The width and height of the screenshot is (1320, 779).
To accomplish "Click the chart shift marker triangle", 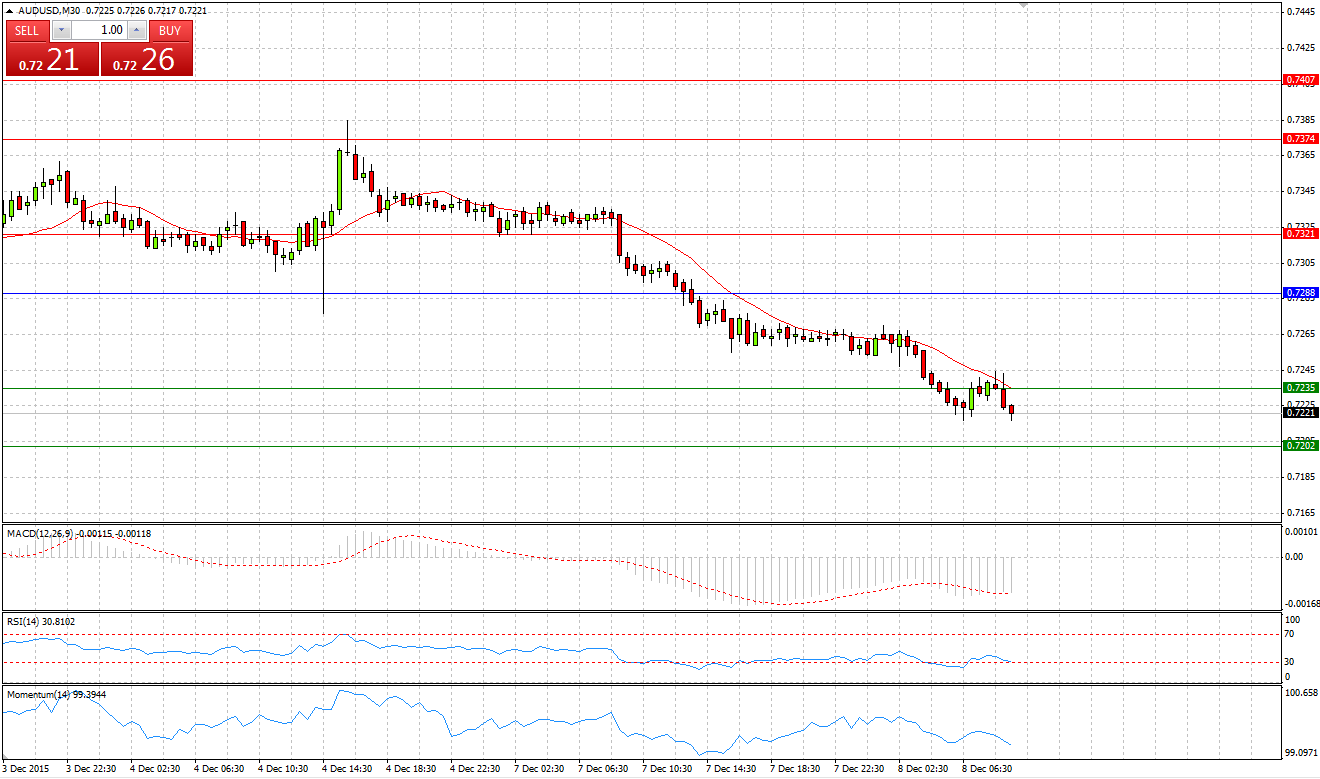I will point(1022,6).
